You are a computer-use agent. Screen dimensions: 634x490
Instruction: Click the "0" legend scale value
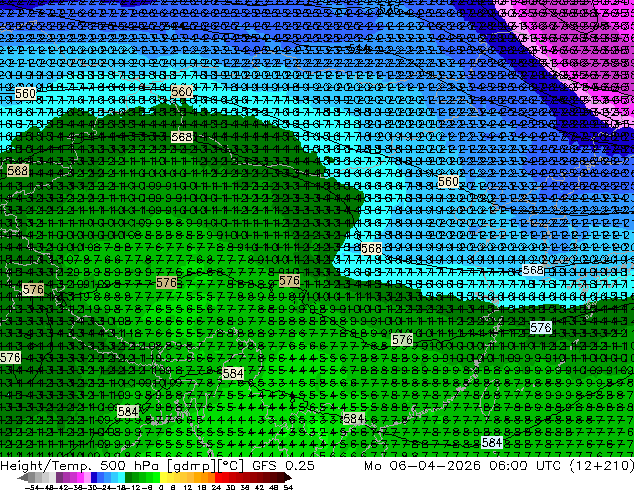161,487
